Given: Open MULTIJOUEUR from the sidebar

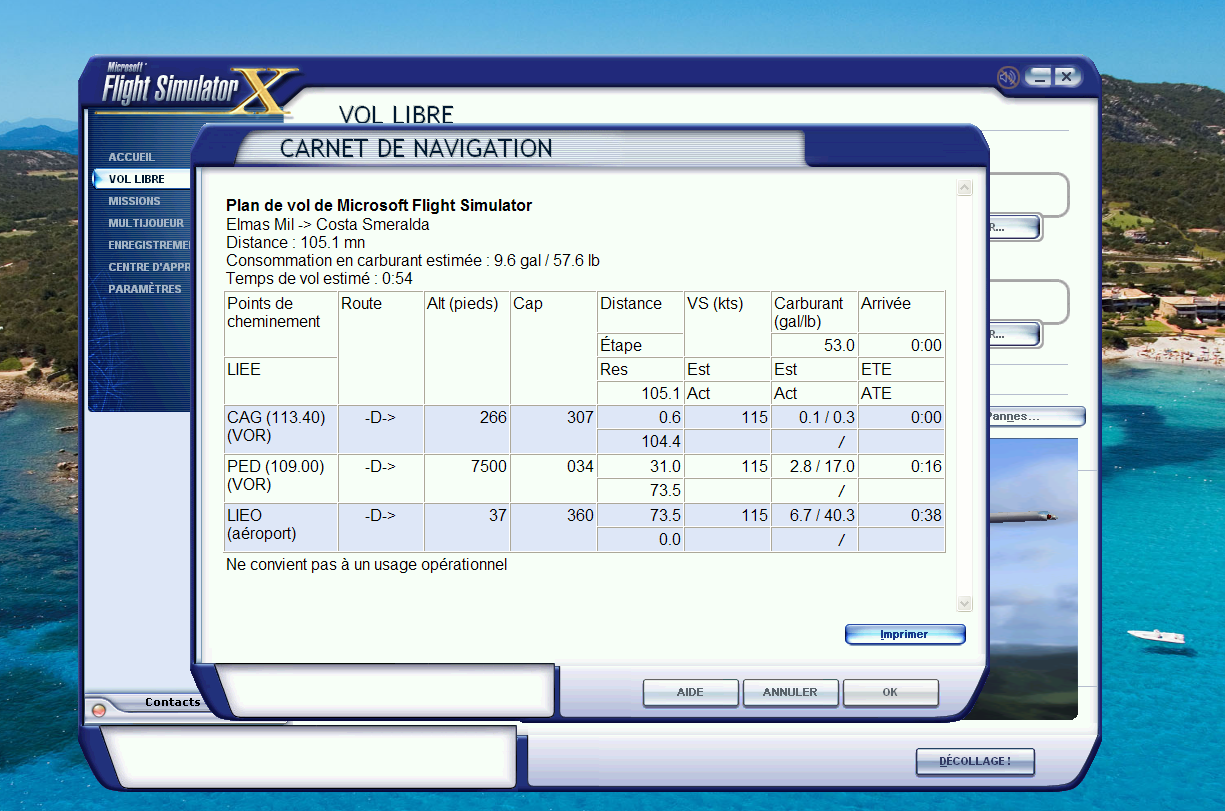Looking at the screenshot, I should click(x=146, y=223).
